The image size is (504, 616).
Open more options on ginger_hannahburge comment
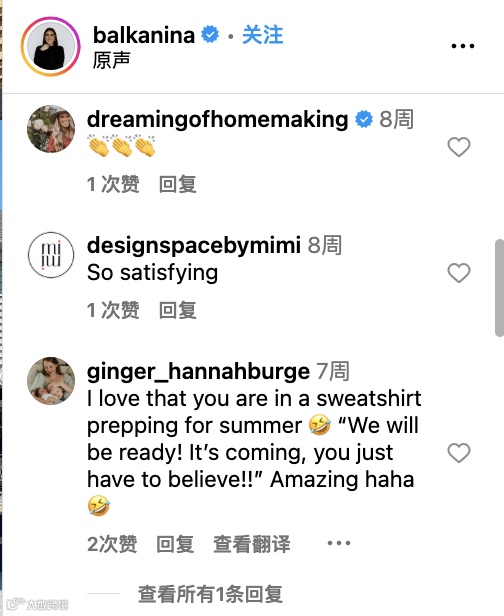click(x=339, y=543)
